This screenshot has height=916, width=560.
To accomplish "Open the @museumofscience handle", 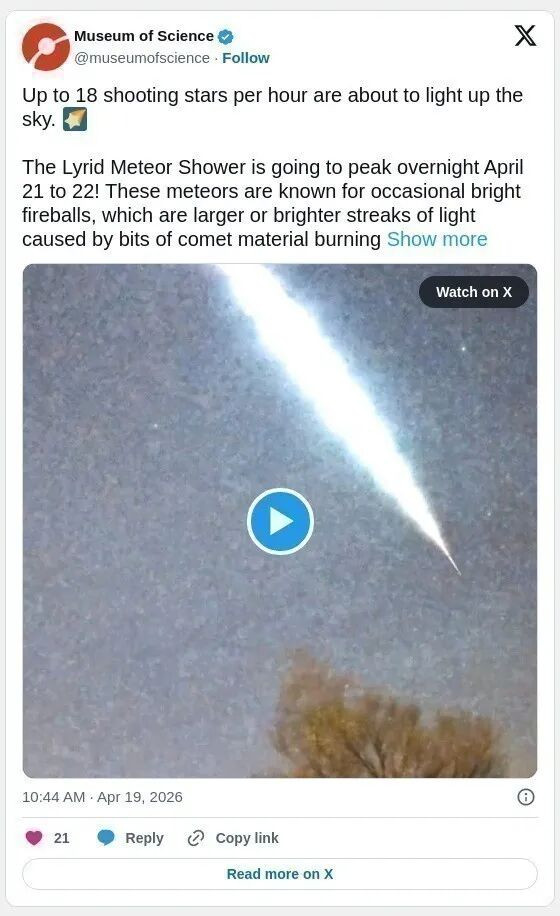I will pyautogui.click(x=142, y=58).
